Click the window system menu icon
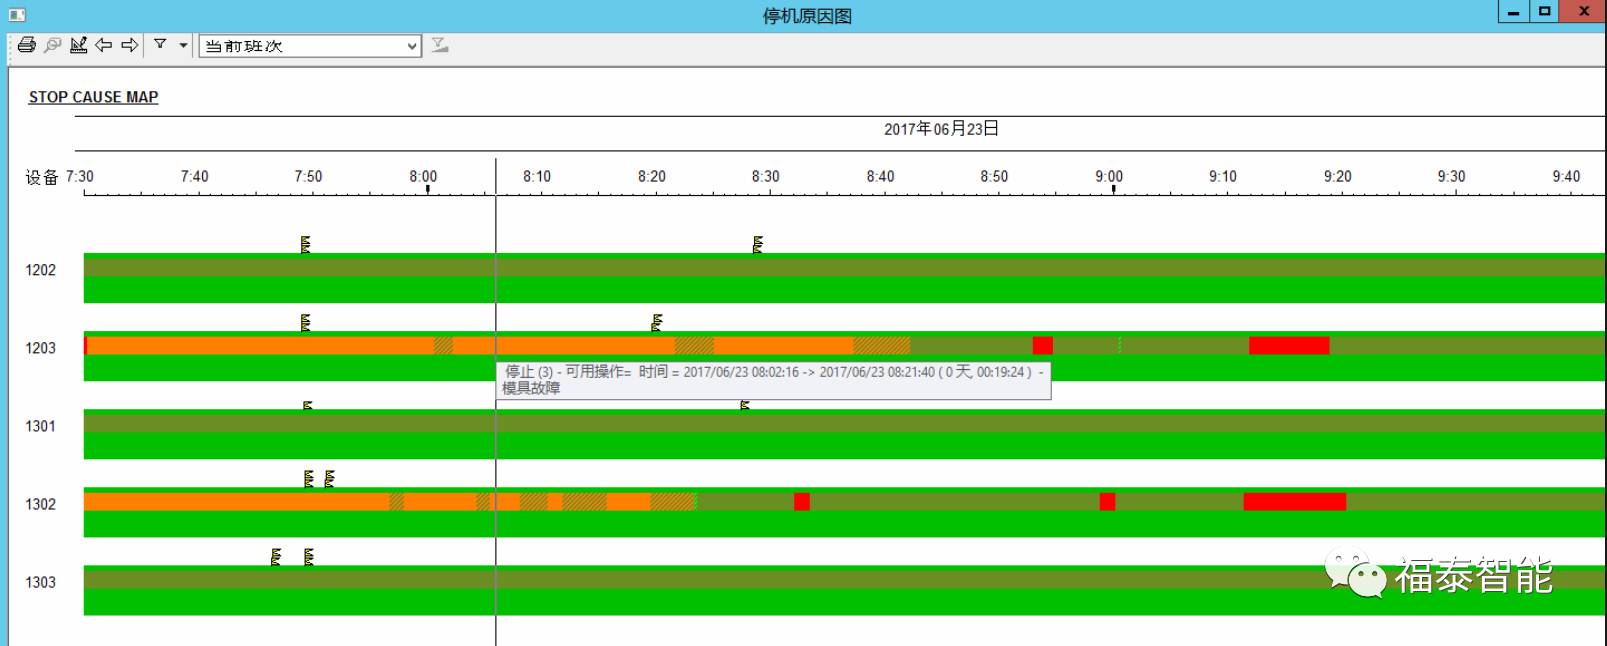The width and height of the screenshot is (1607, 646). click(x=17, y=14)
